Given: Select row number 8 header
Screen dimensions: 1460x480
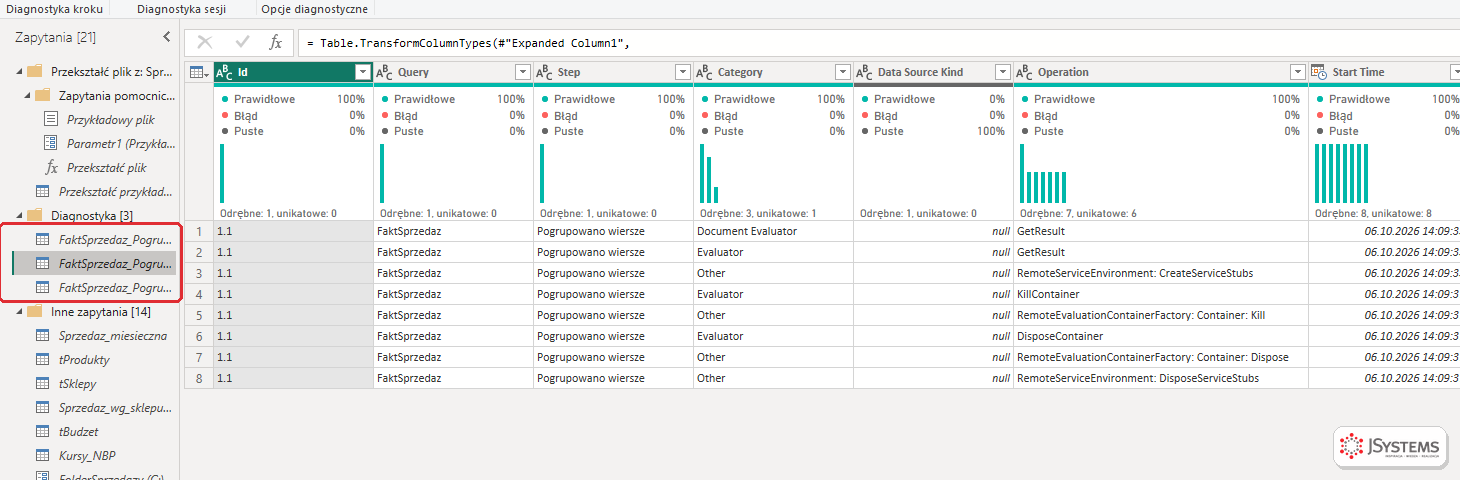Looking at the screenshot, I should click(x=199, y=378).
